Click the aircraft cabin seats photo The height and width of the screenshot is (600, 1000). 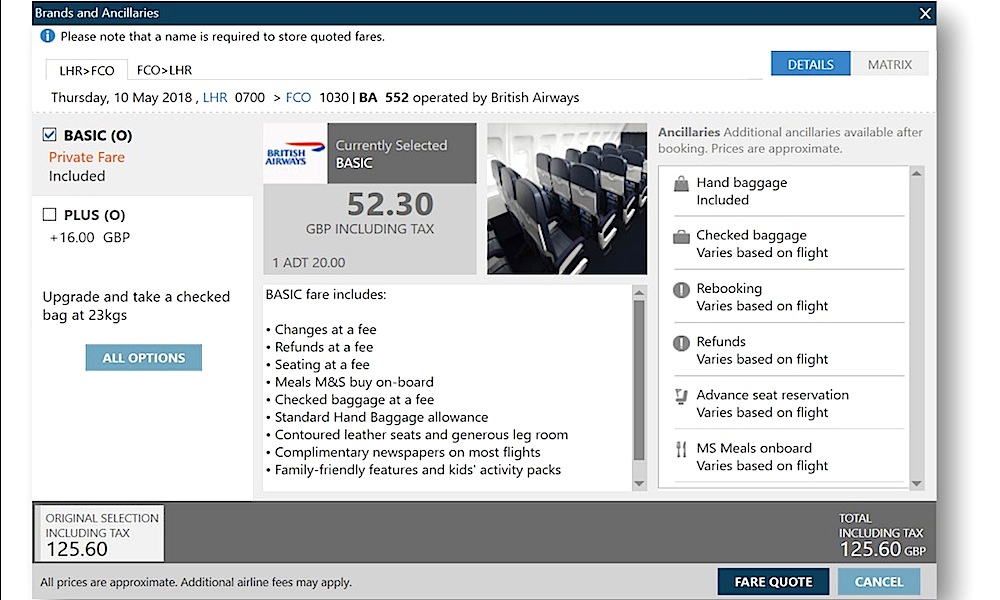pyautogui.click(x=567, y=198)
